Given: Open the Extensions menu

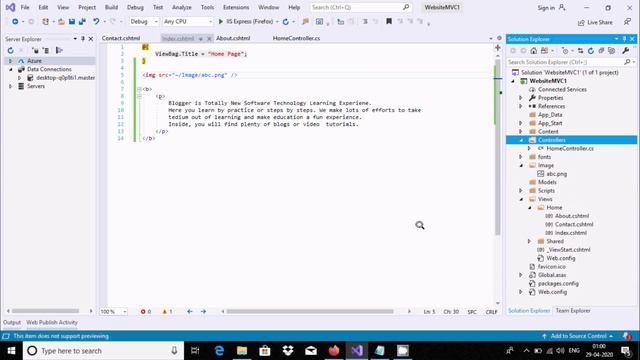Looking at the screenshot, I should [236, 7].
